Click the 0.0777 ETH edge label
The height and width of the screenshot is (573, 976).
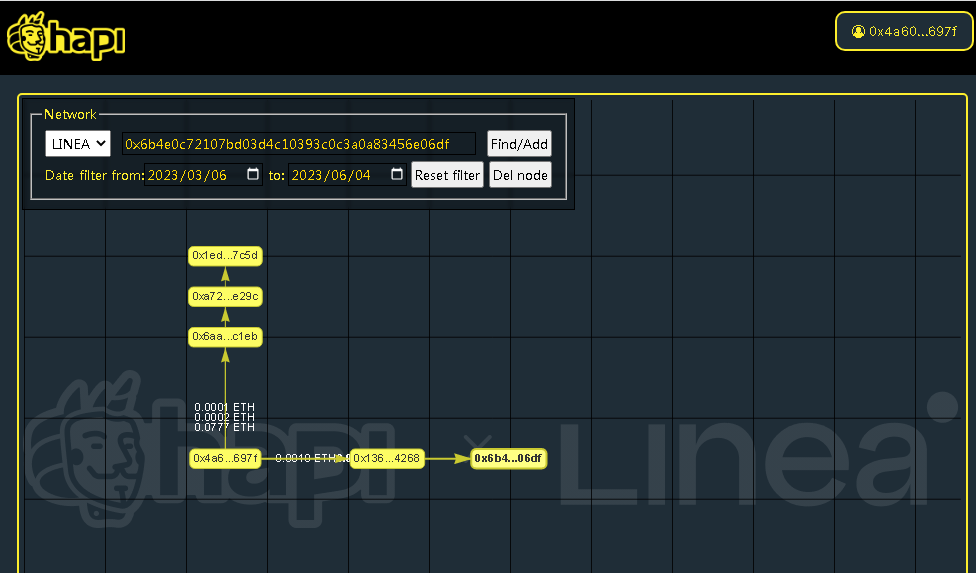coord(224,427)
